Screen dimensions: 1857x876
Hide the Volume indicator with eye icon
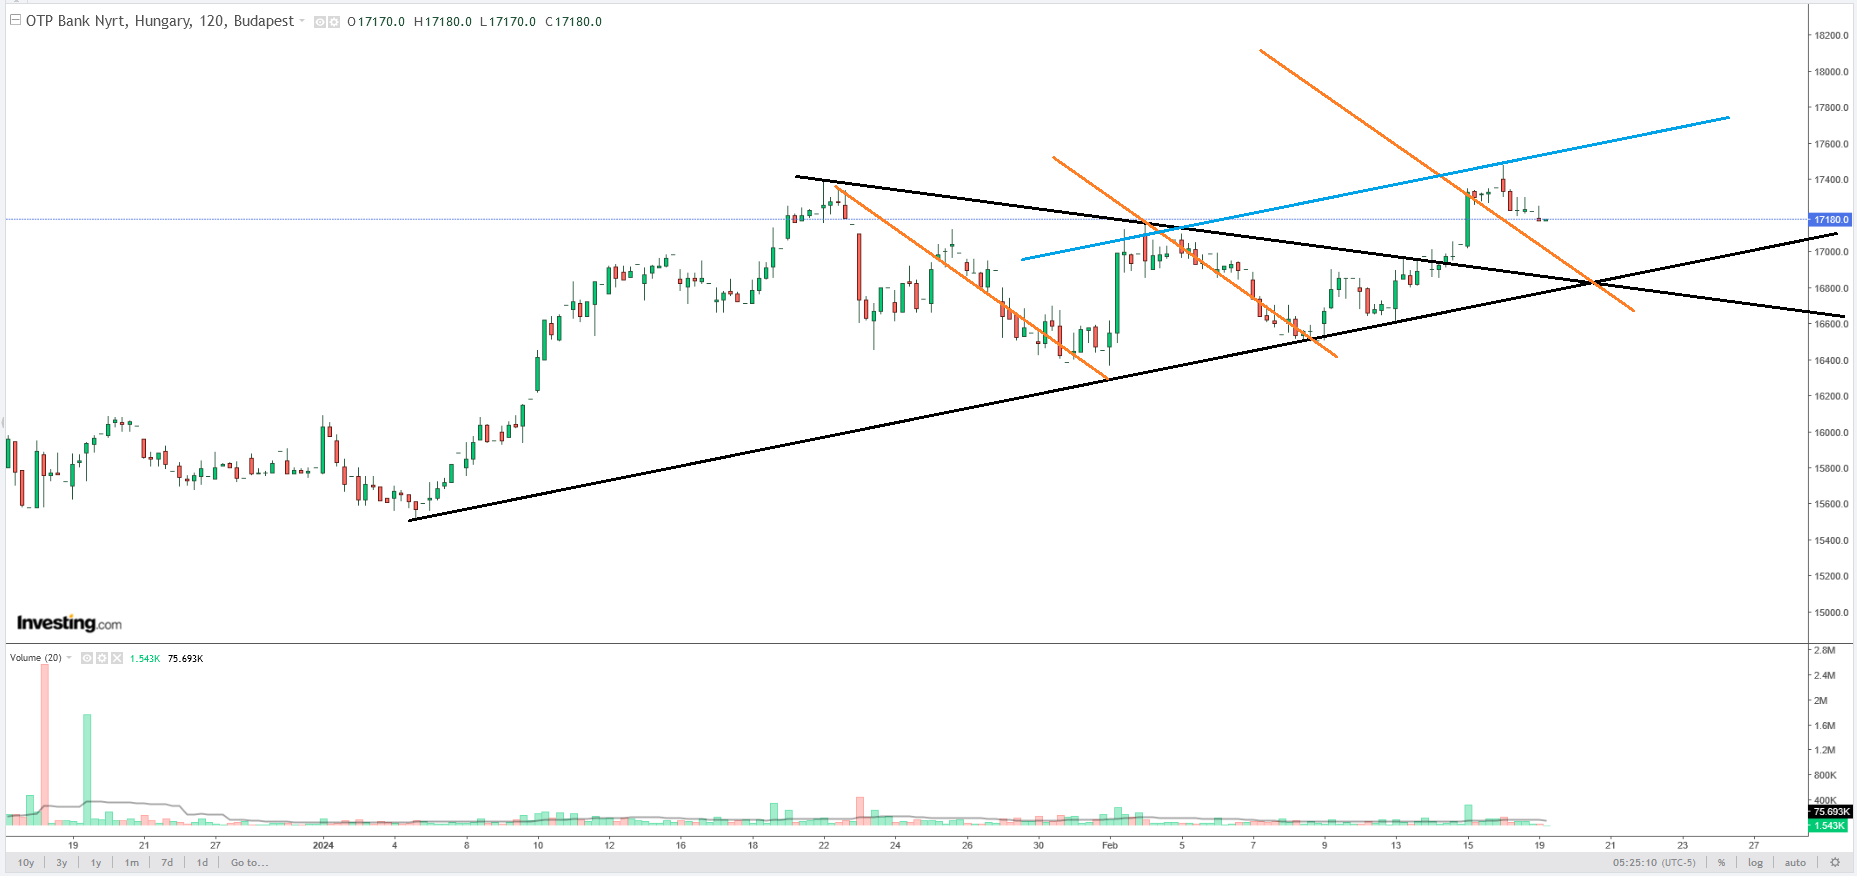(x=87, y=658)
